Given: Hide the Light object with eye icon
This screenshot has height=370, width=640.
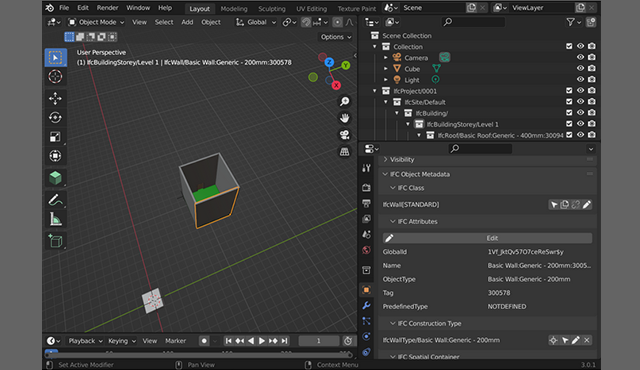Looking at the screenshot, I should (x=580, y=79).
